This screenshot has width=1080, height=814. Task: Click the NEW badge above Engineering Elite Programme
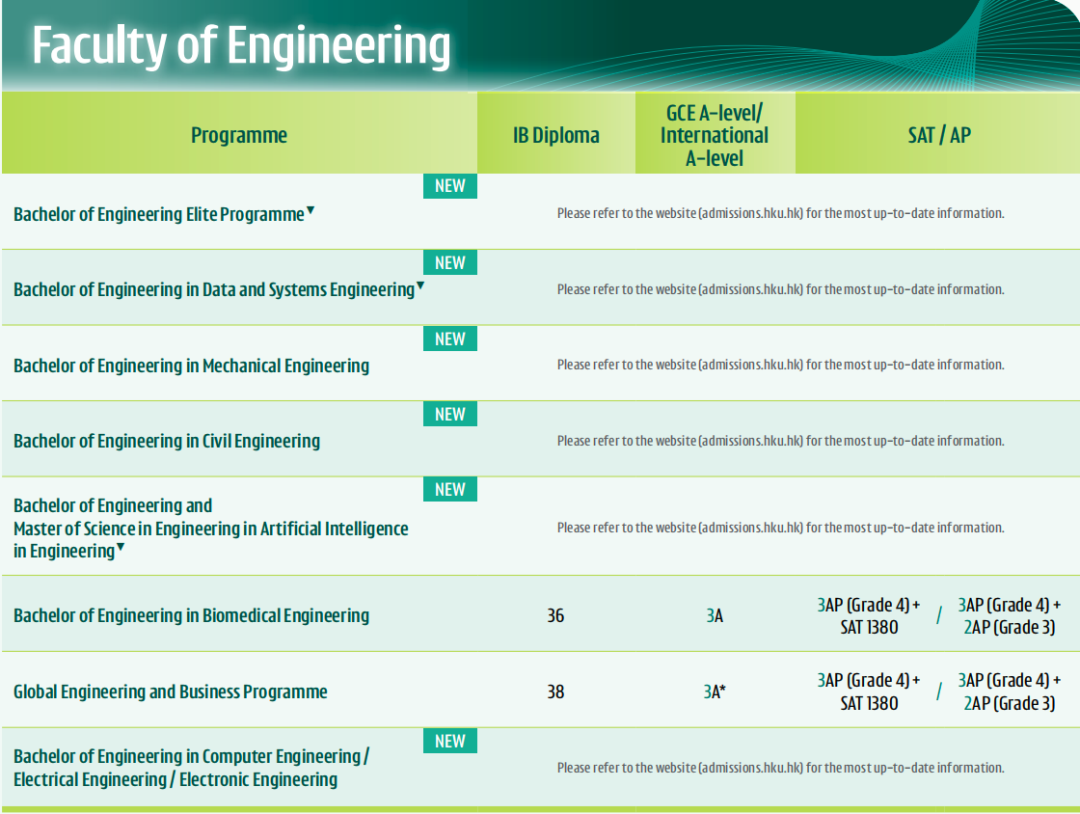(x=450, y=186)
